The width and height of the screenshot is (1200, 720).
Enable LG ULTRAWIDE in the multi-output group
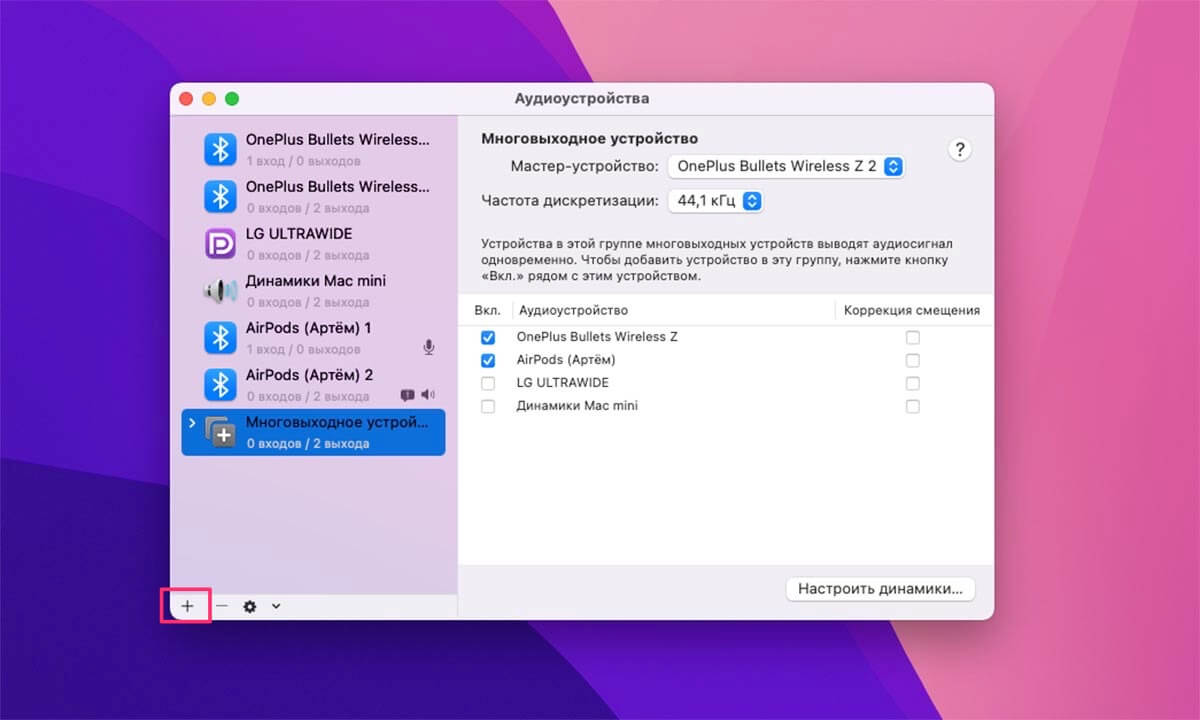point(488,383)
